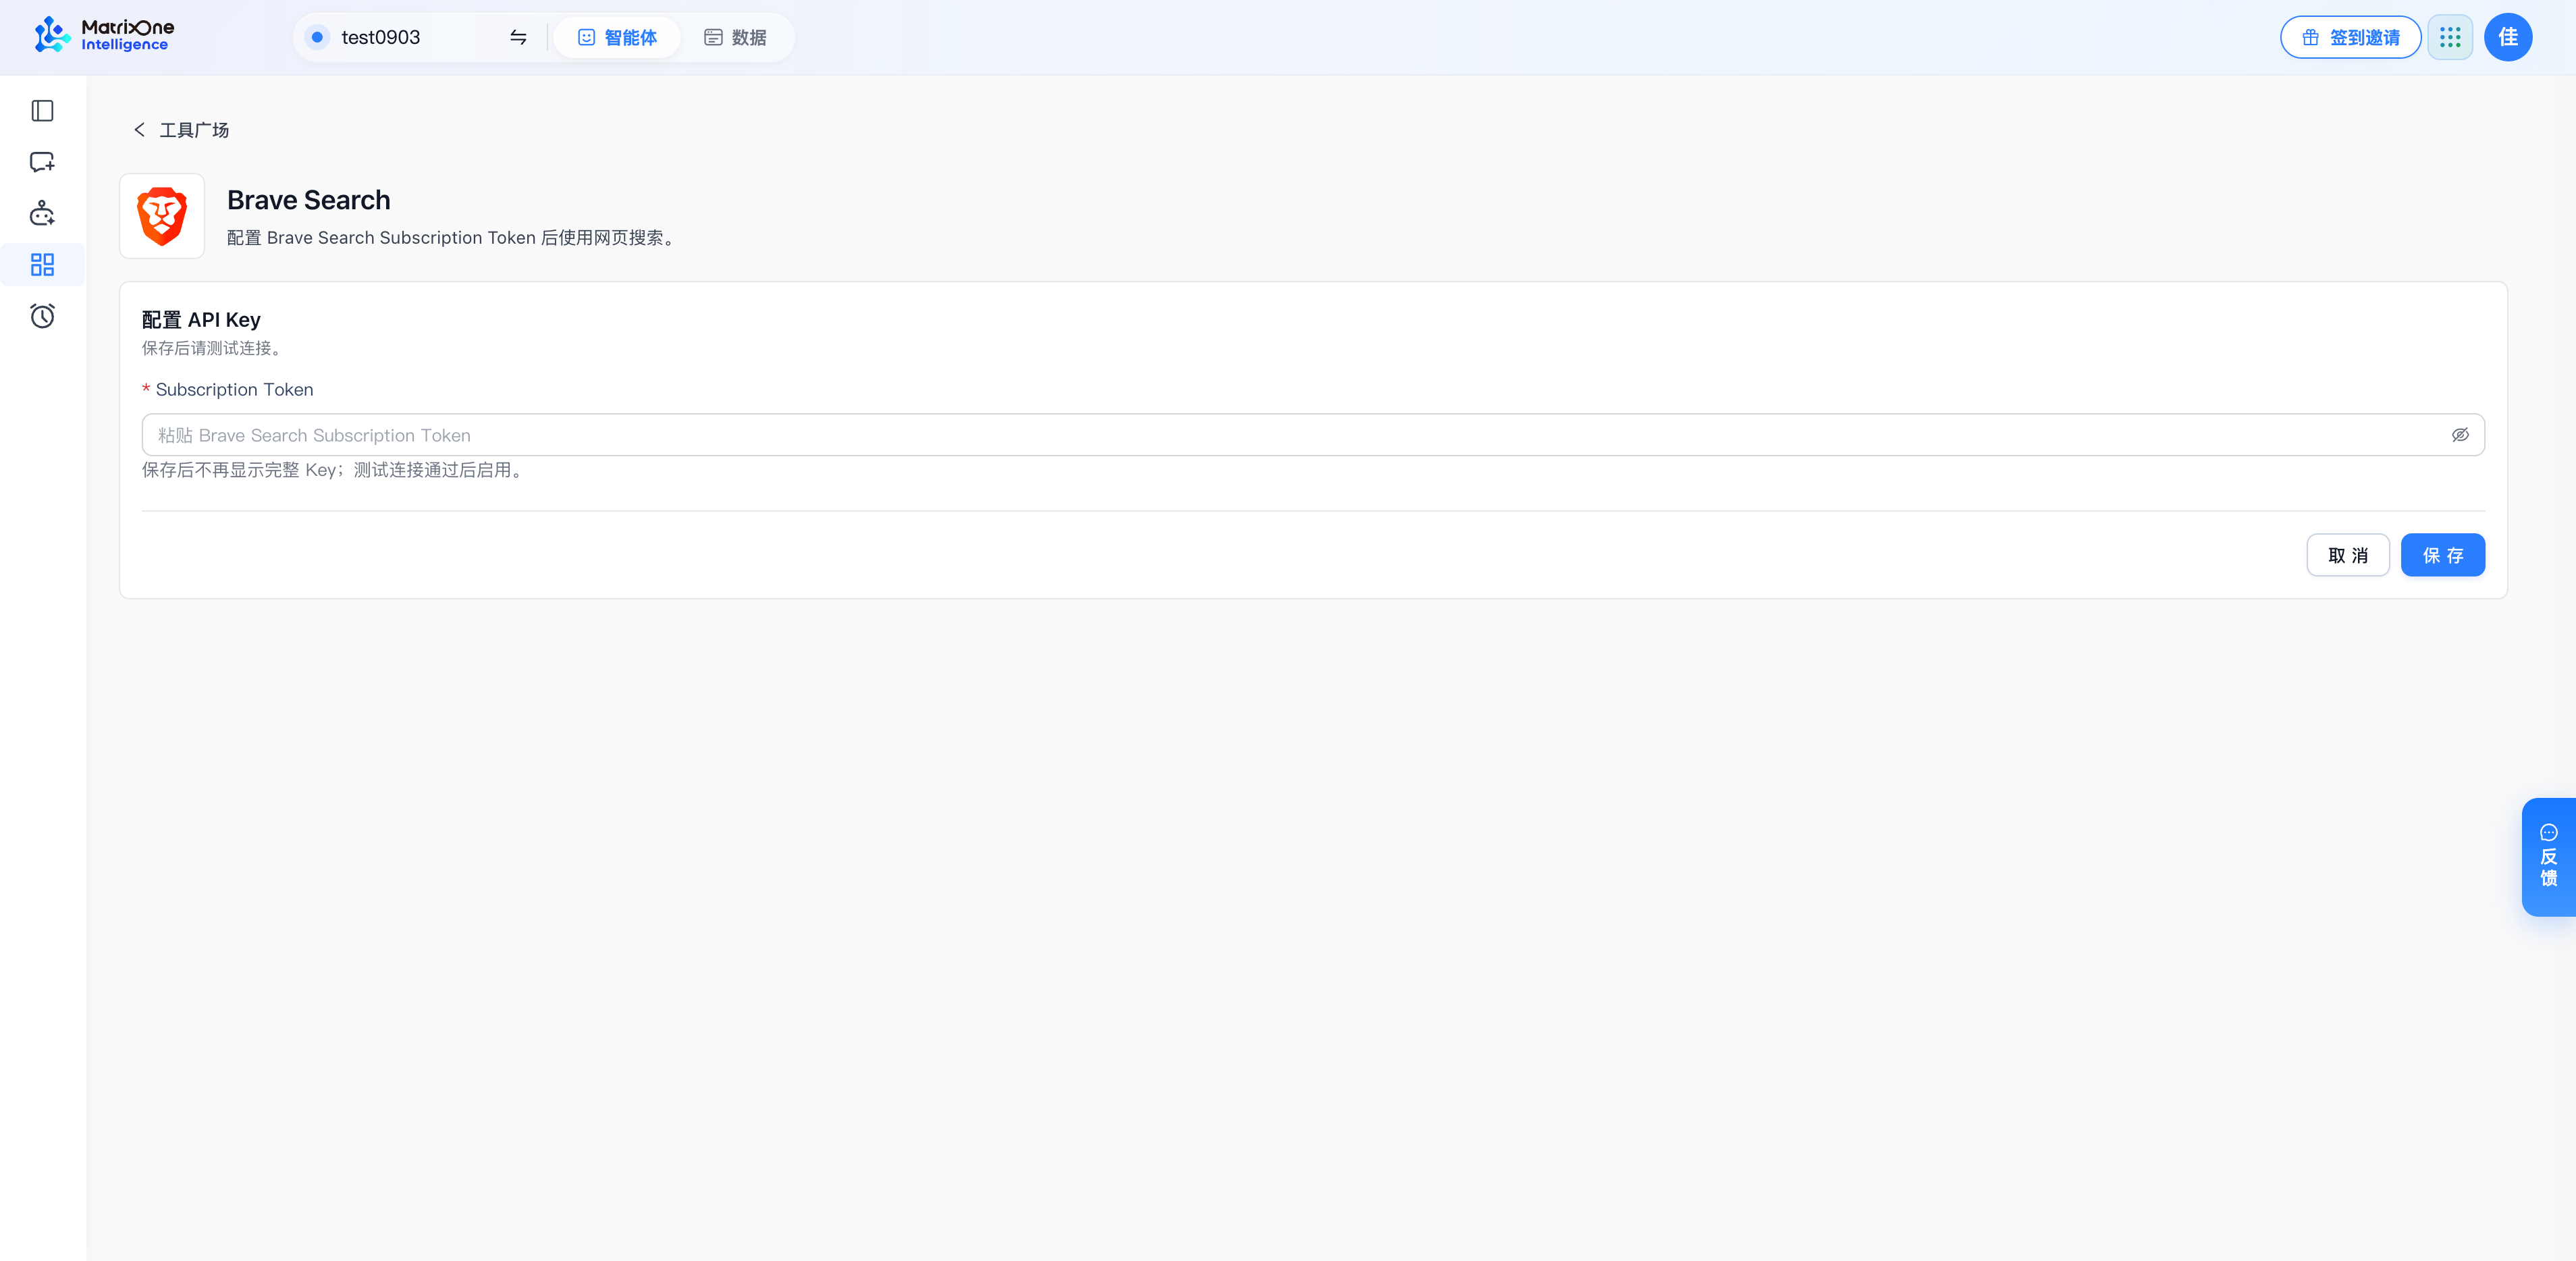Toggle token visibility eye icon

point(2460,435)
